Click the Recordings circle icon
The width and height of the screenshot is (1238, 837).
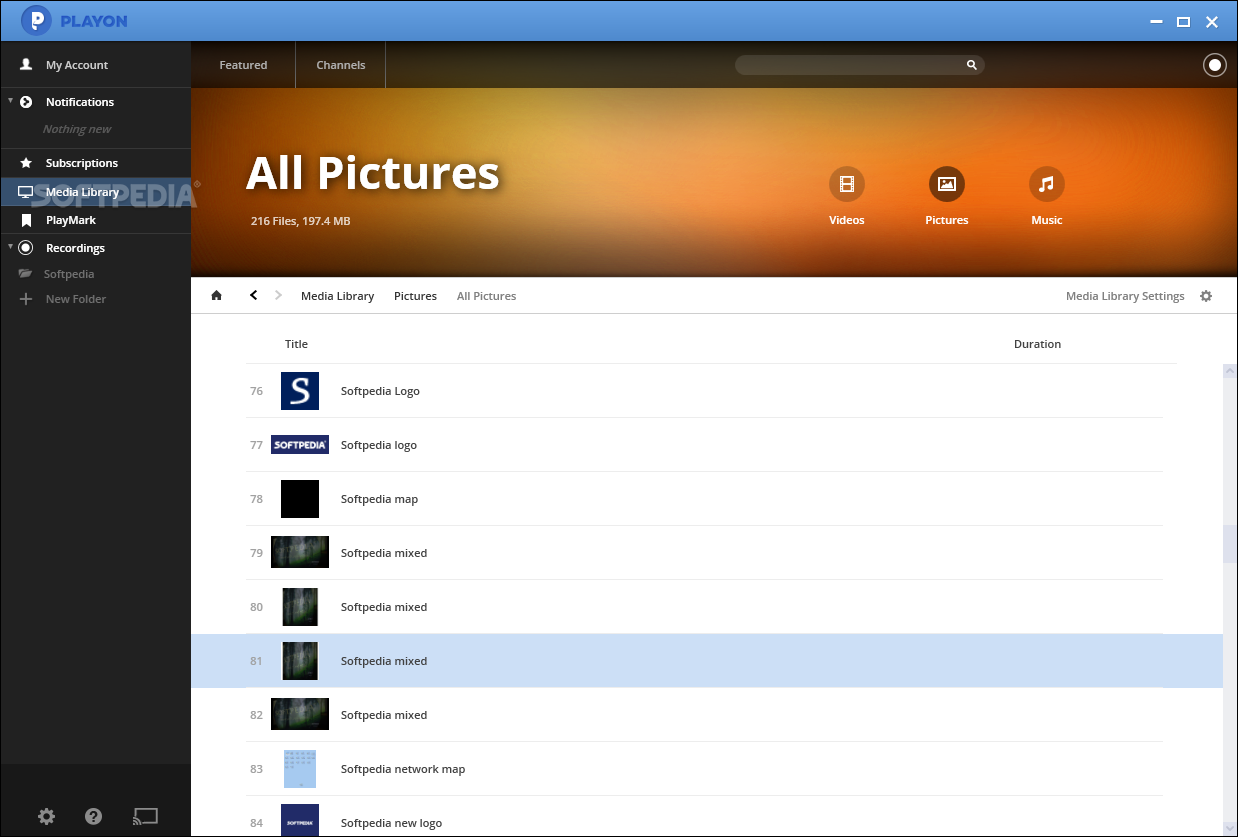pos(26,248)
